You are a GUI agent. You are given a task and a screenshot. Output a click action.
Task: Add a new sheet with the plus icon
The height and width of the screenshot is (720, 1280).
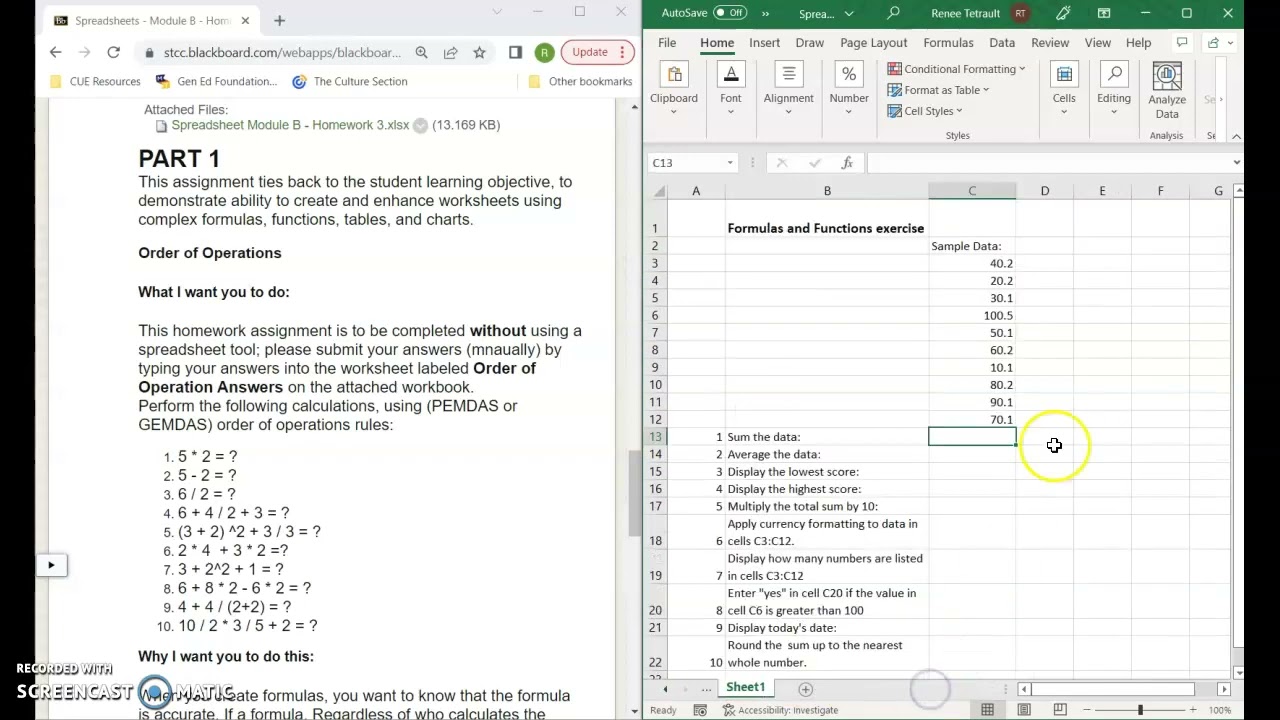[805, 689]
